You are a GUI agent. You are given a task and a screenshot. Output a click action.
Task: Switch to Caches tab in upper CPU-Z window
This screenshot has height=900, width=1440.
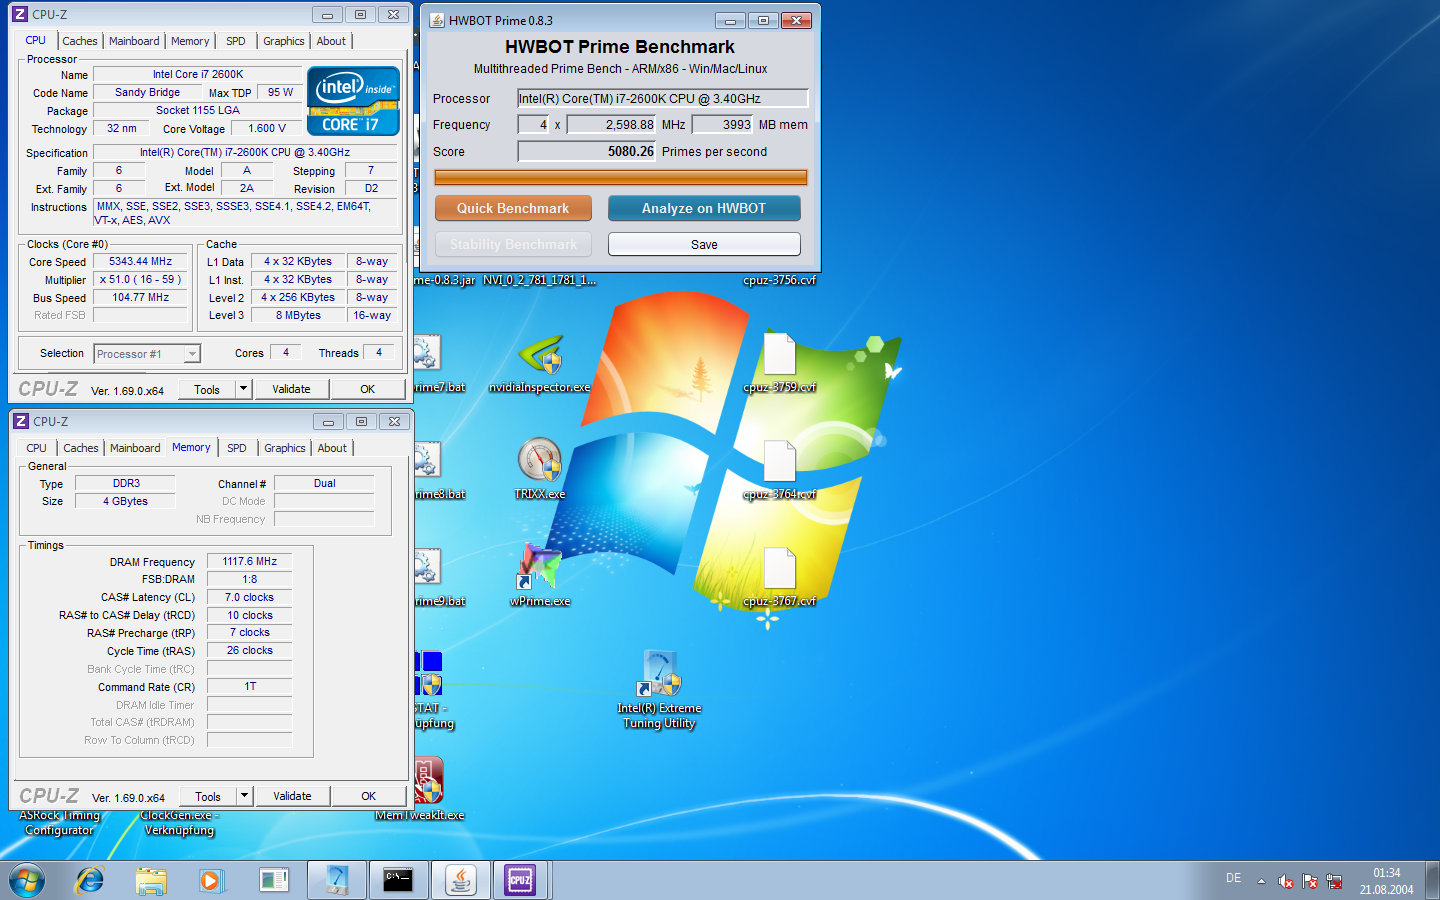(80, 41)
